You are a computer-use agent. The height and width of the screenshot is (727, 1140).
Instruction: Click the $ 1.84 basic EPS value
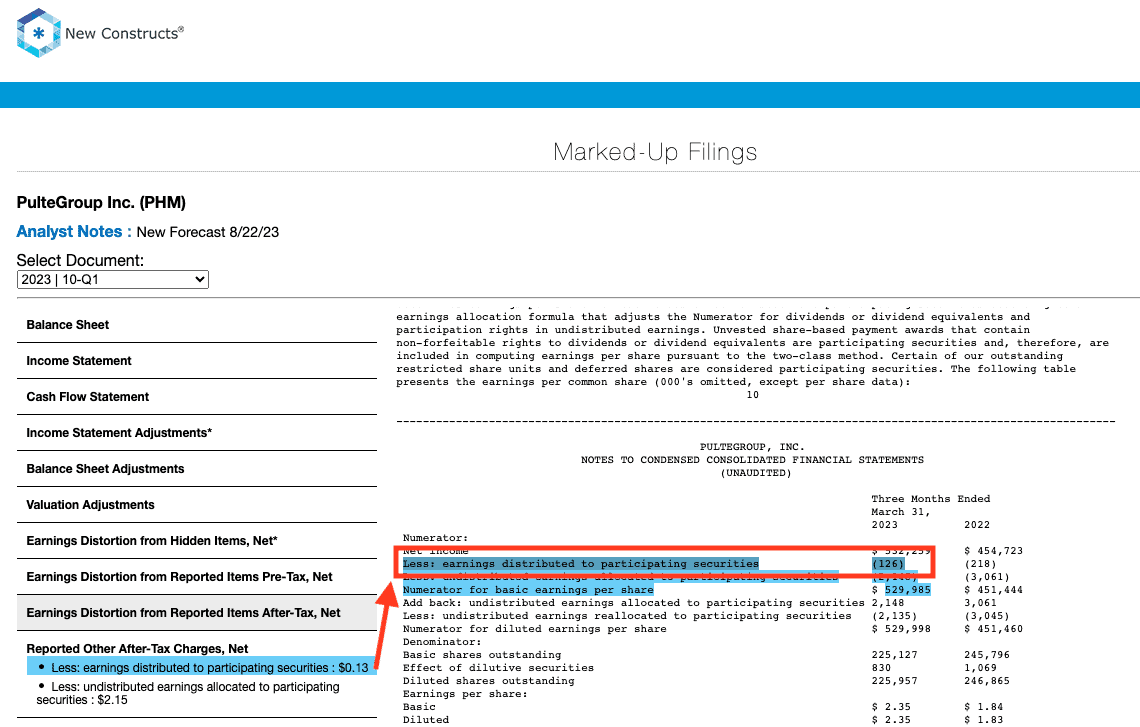984,707
